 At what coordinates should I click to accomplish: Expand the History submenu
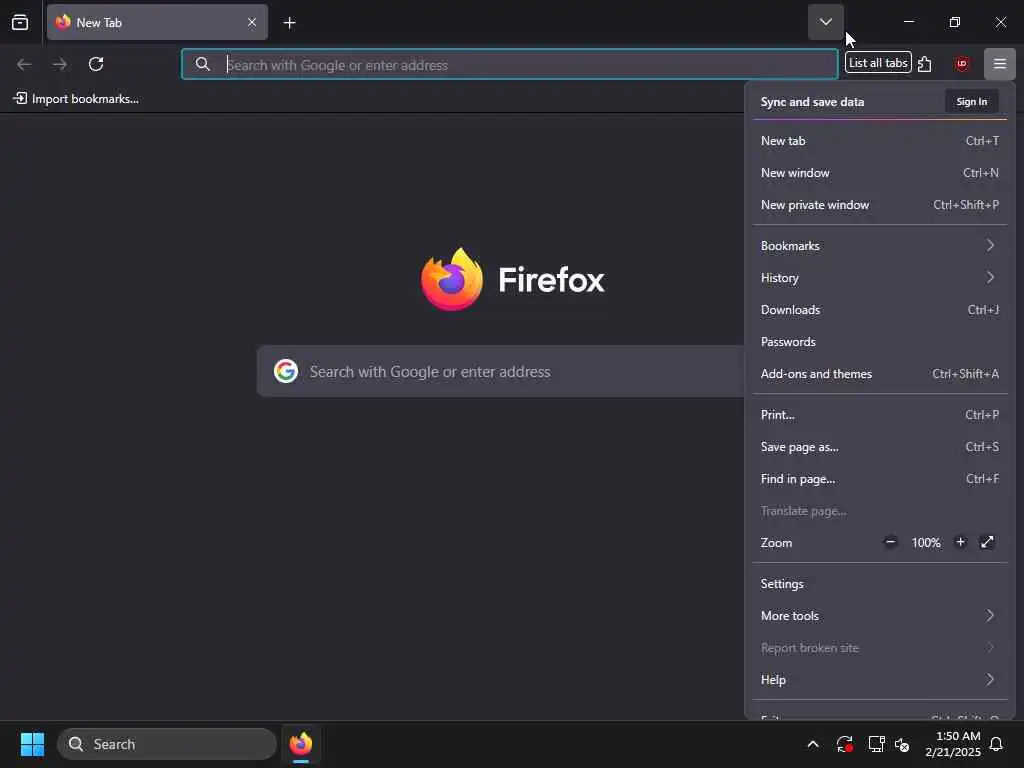[880, 278]
